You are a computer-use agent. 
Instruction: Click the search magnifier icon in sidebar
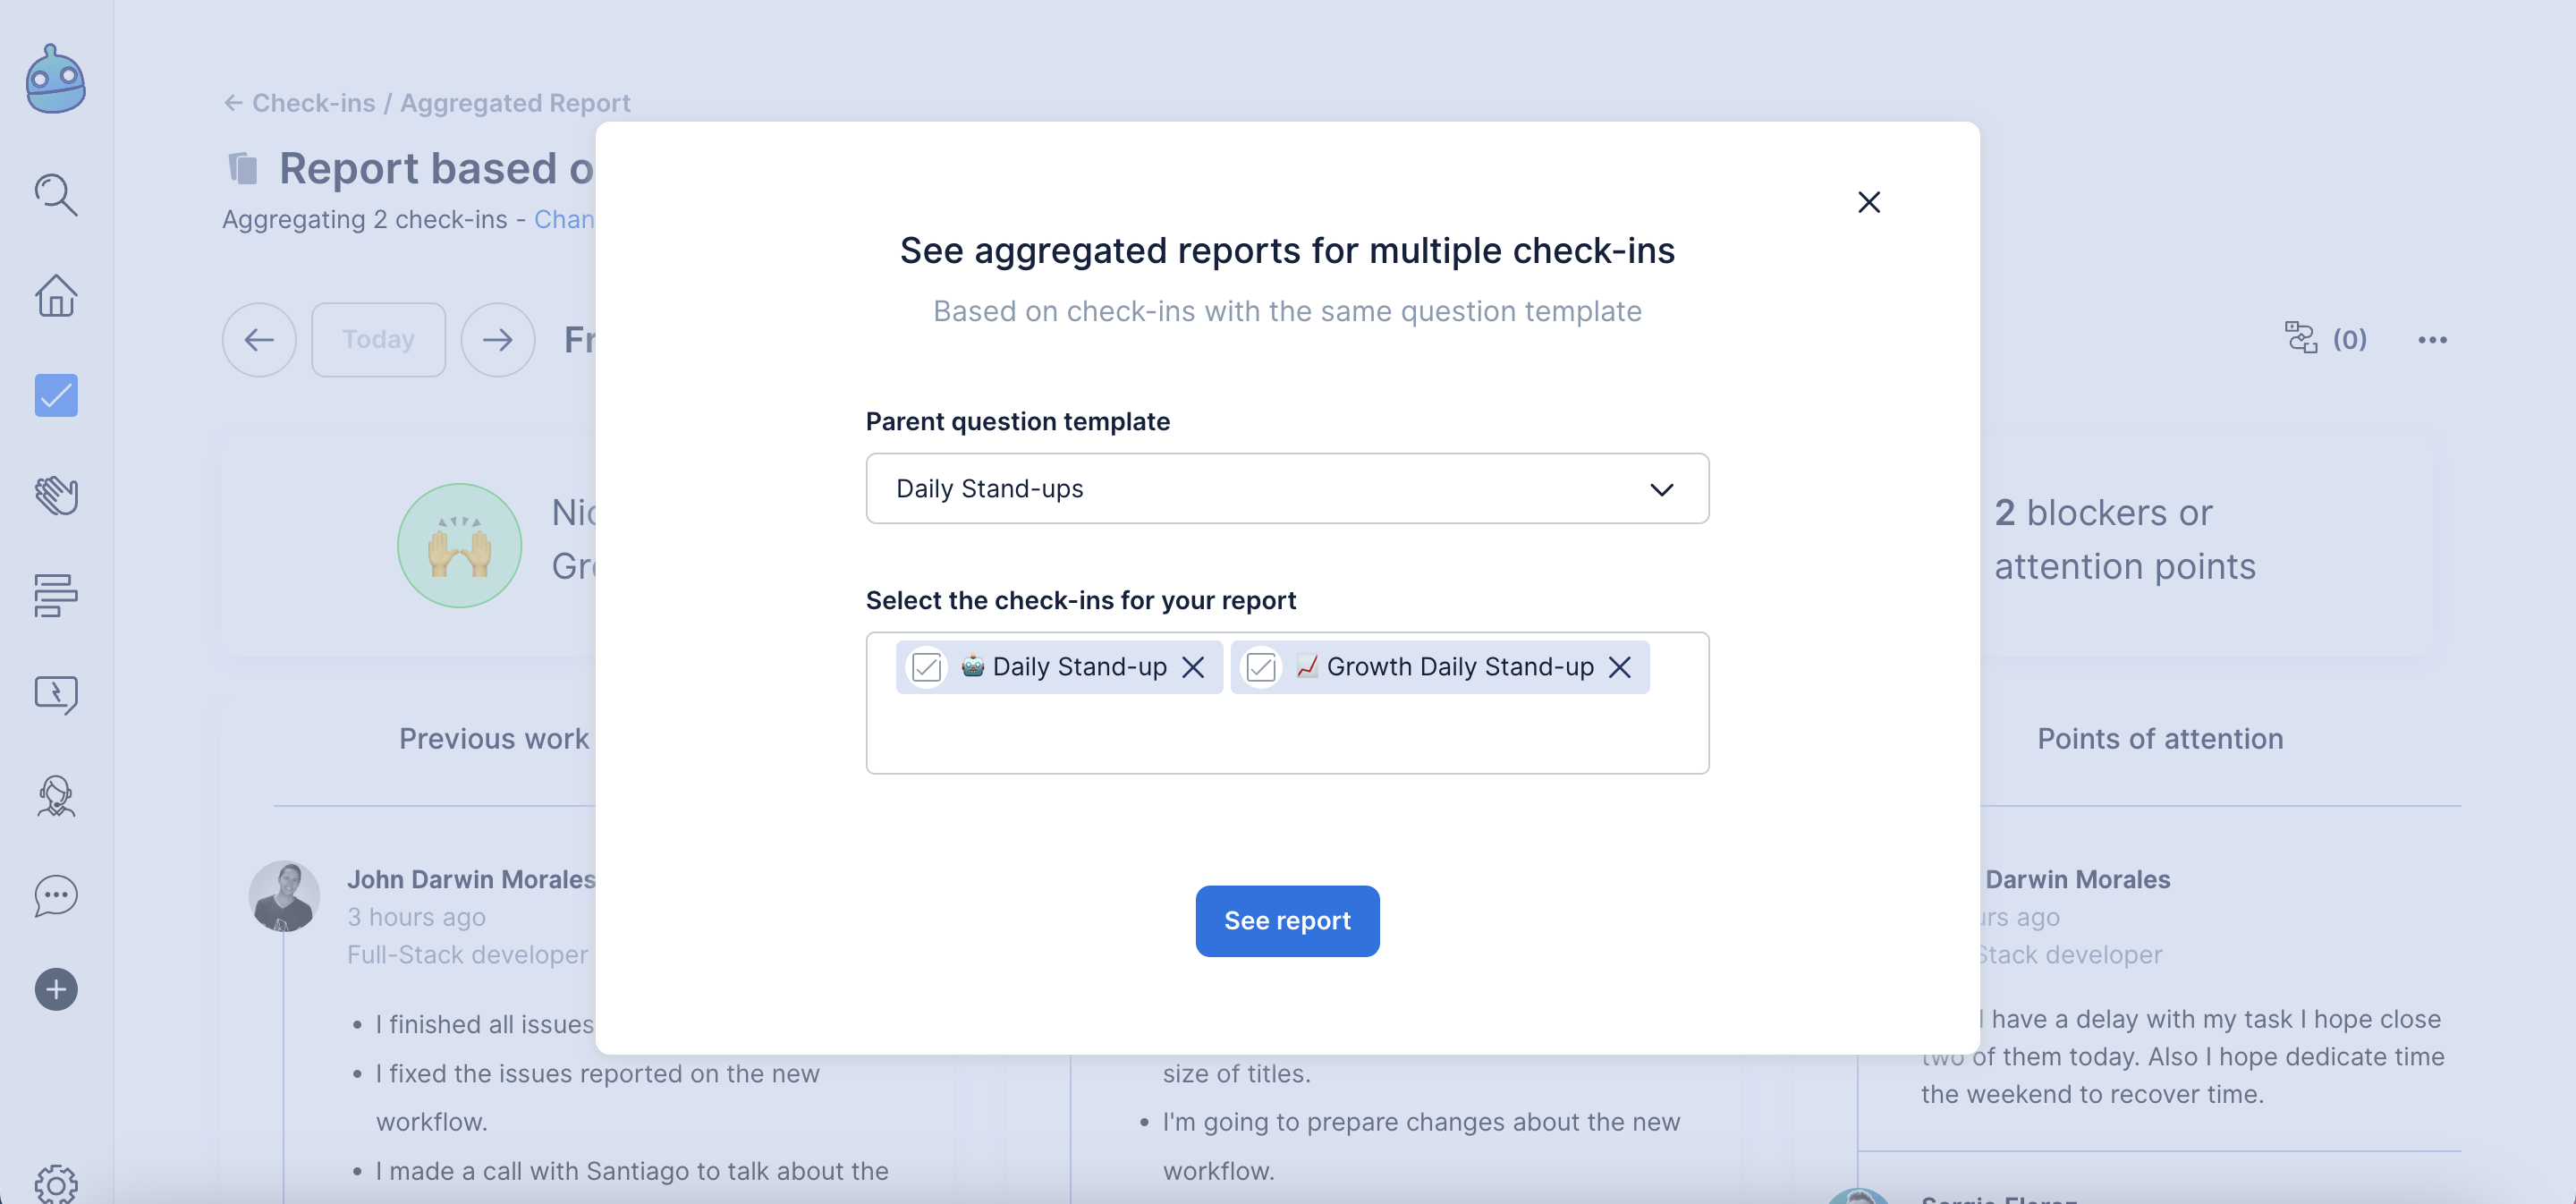(56, 195)
